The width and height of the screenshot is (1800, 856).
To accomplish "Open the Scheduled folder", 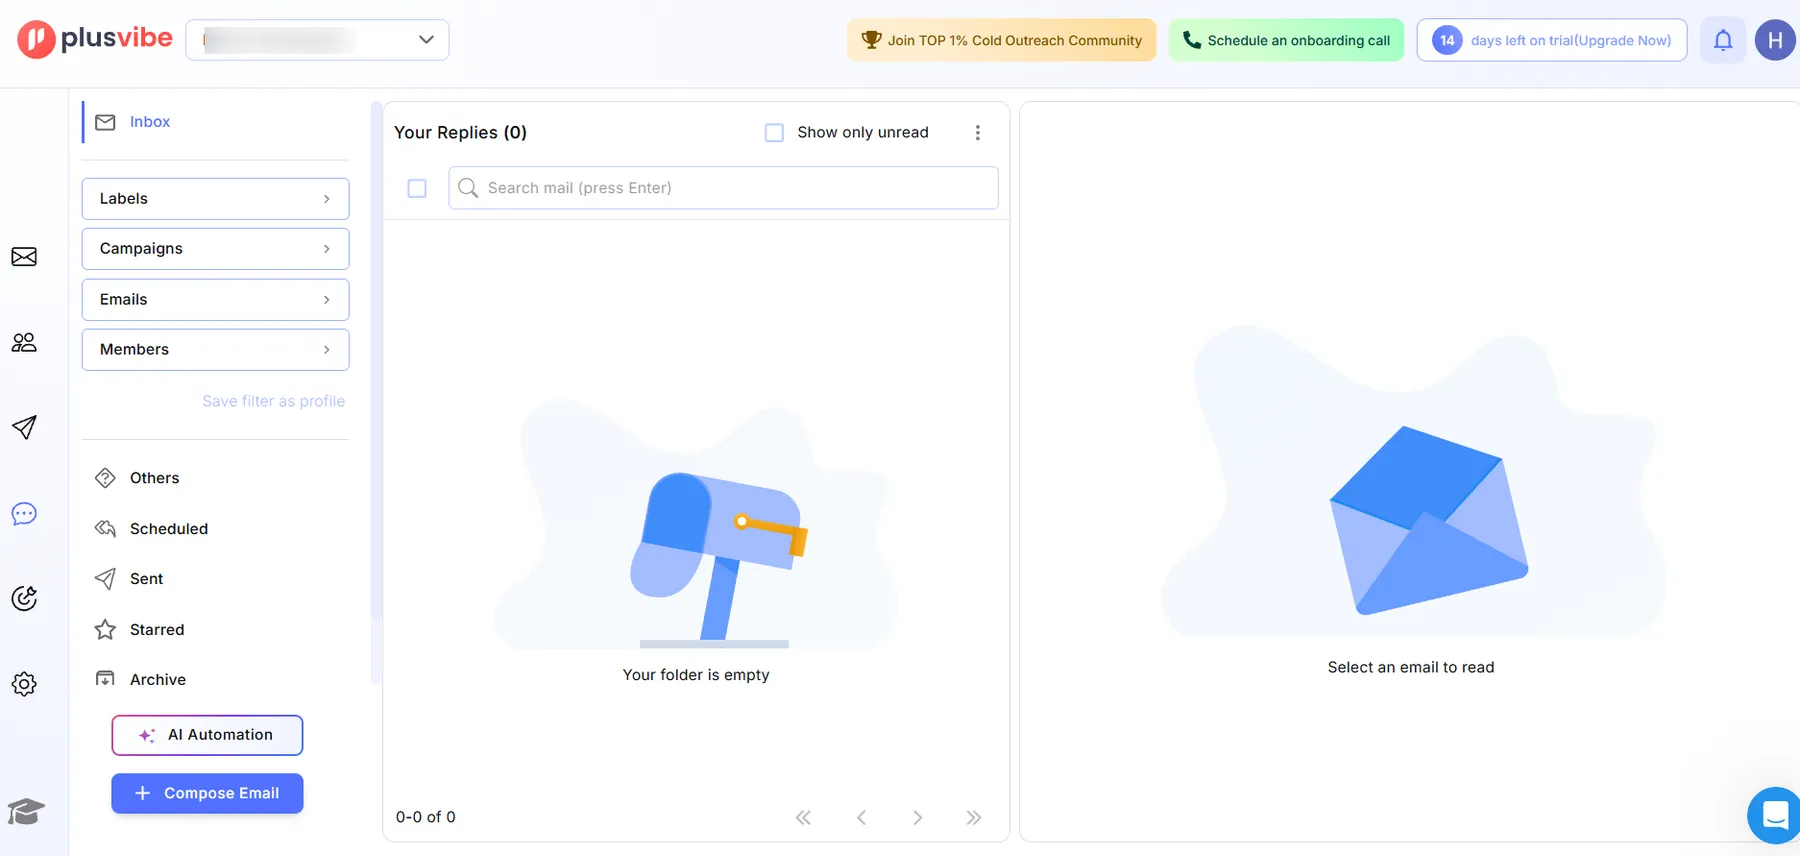I will [151, 529].
